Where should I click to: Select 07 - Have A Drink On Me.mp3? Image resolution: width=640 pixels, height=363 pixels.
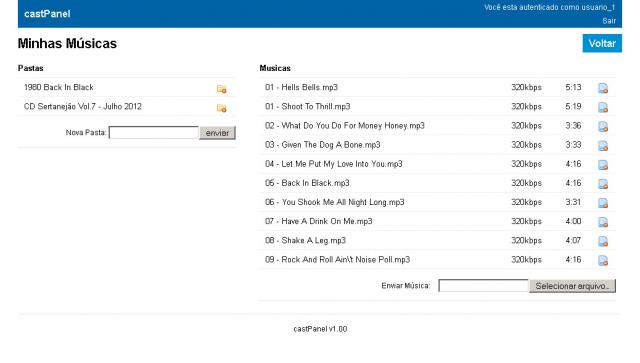click(x=319, y=221)
